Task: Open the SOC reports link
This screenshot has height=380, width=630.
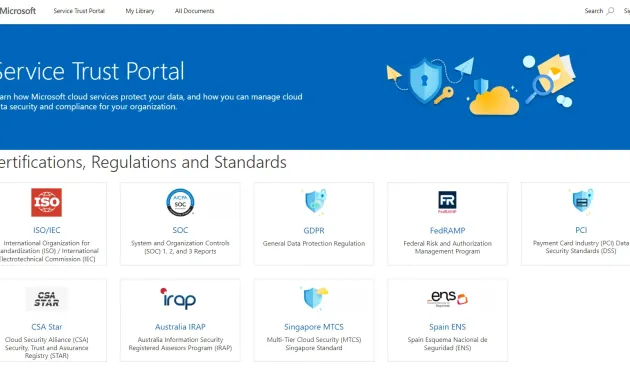Action: pos(180,230)
